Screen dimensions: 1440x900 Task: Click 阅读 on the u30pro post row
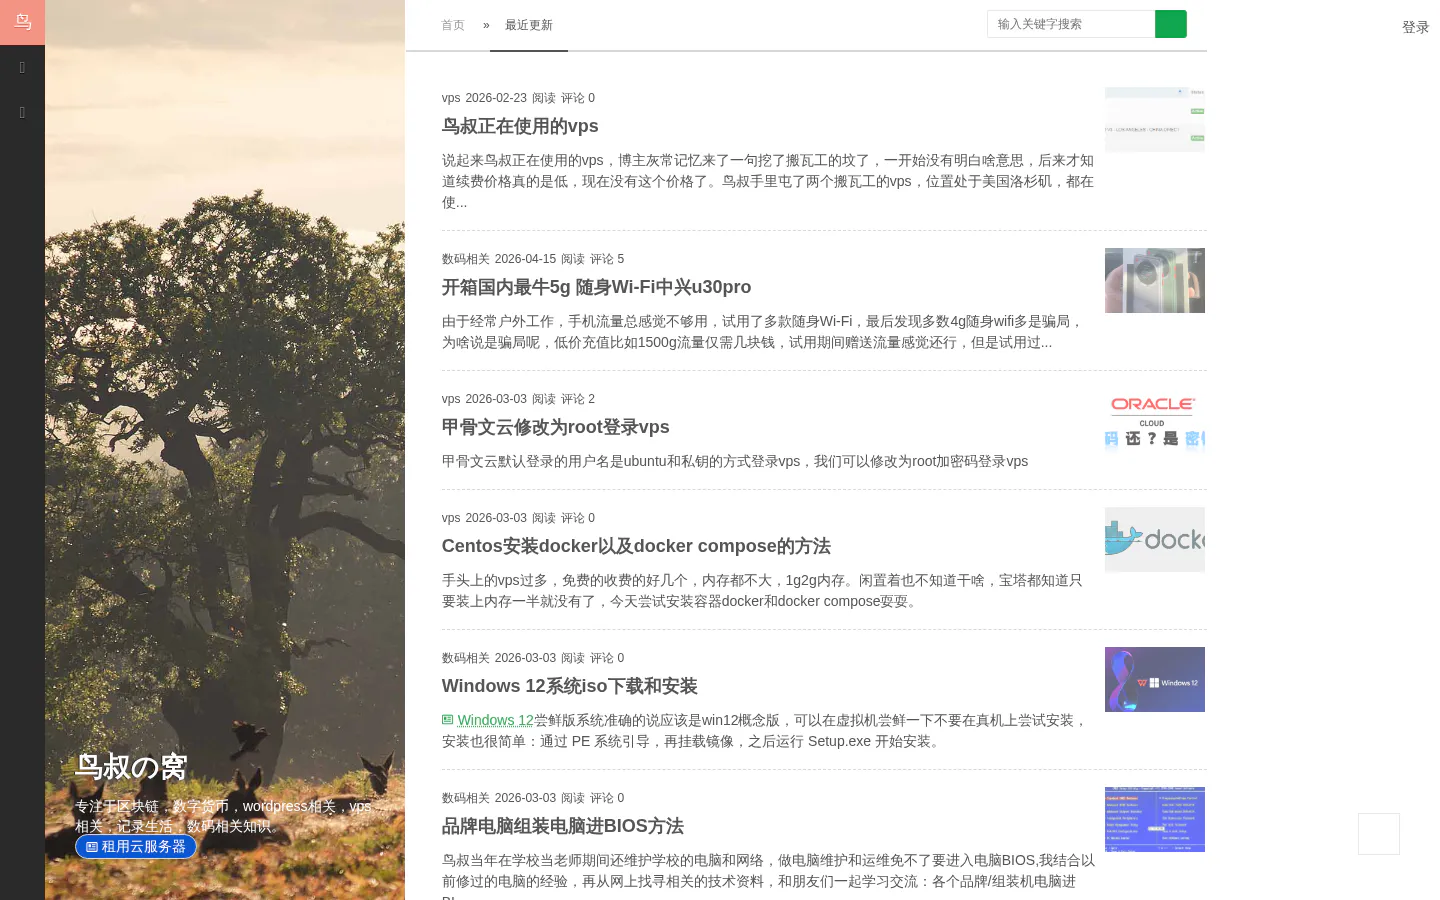(x=573, y=259)
